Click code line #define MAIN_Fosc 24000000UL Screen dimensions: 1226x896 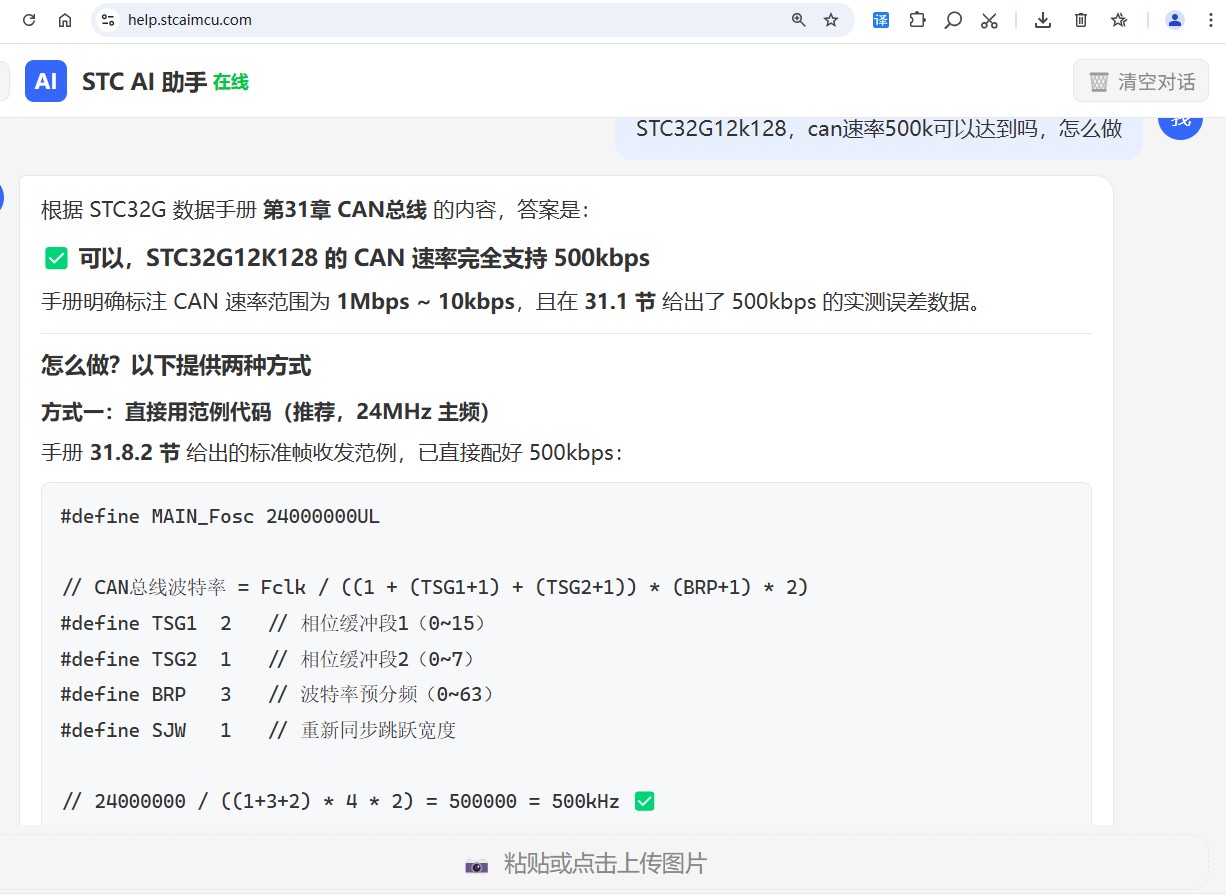tap(220, 517)
